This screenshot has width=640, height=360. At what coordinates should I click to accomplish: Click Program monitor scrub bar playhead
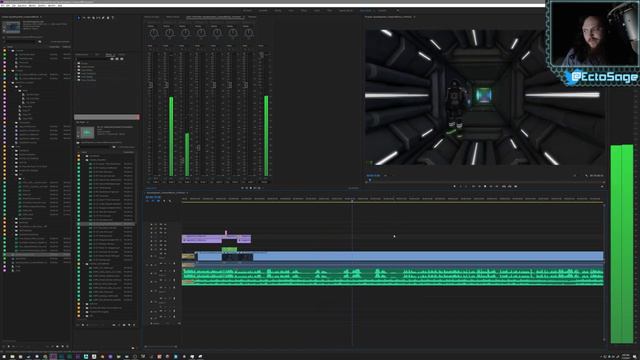click(370, 180)
